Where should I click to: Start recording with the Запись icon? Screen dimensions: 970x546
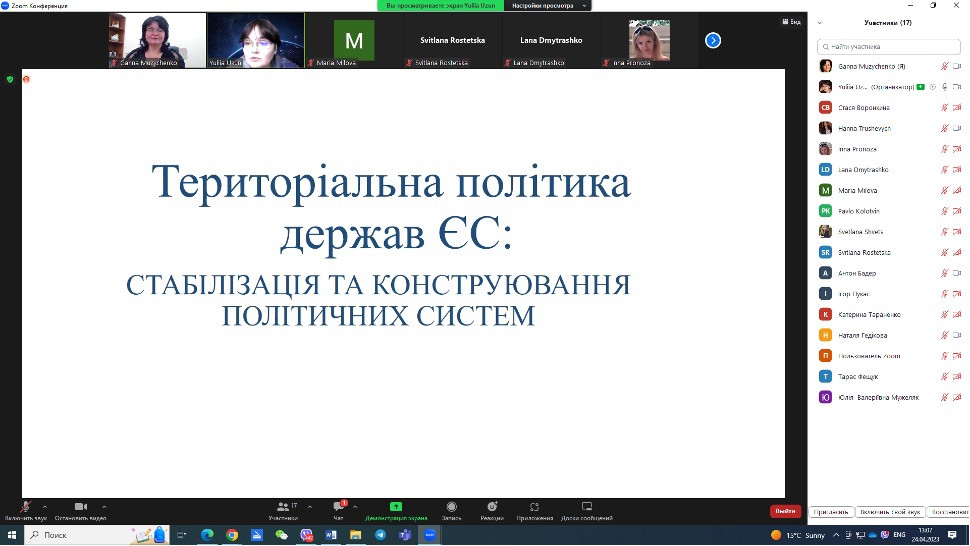coord(452,508)
